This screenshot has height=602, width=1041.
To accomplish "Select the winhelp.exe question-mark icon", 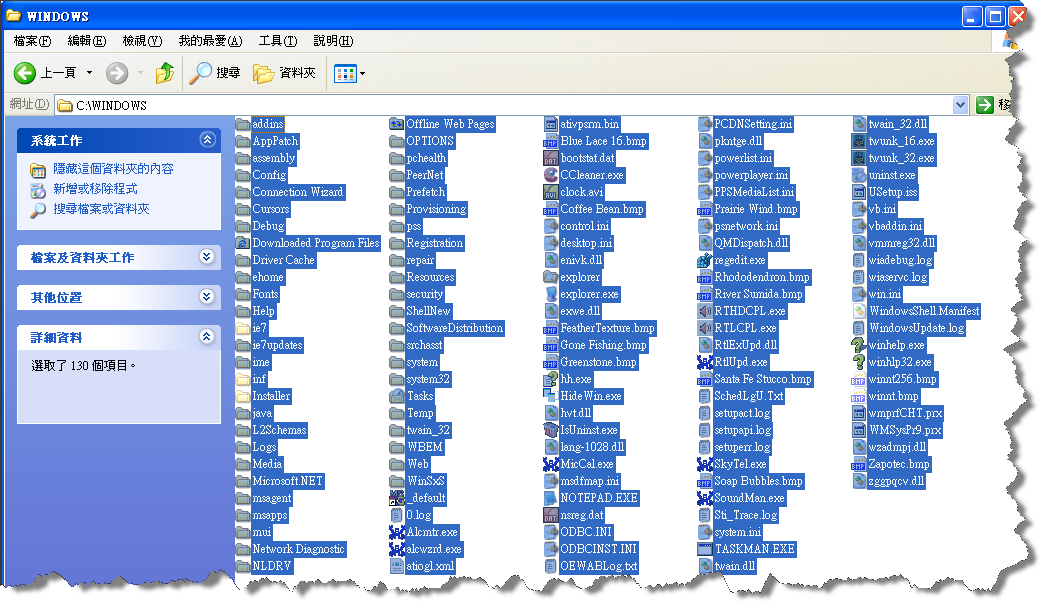I will pyautogui.click(x=859, y=345).
